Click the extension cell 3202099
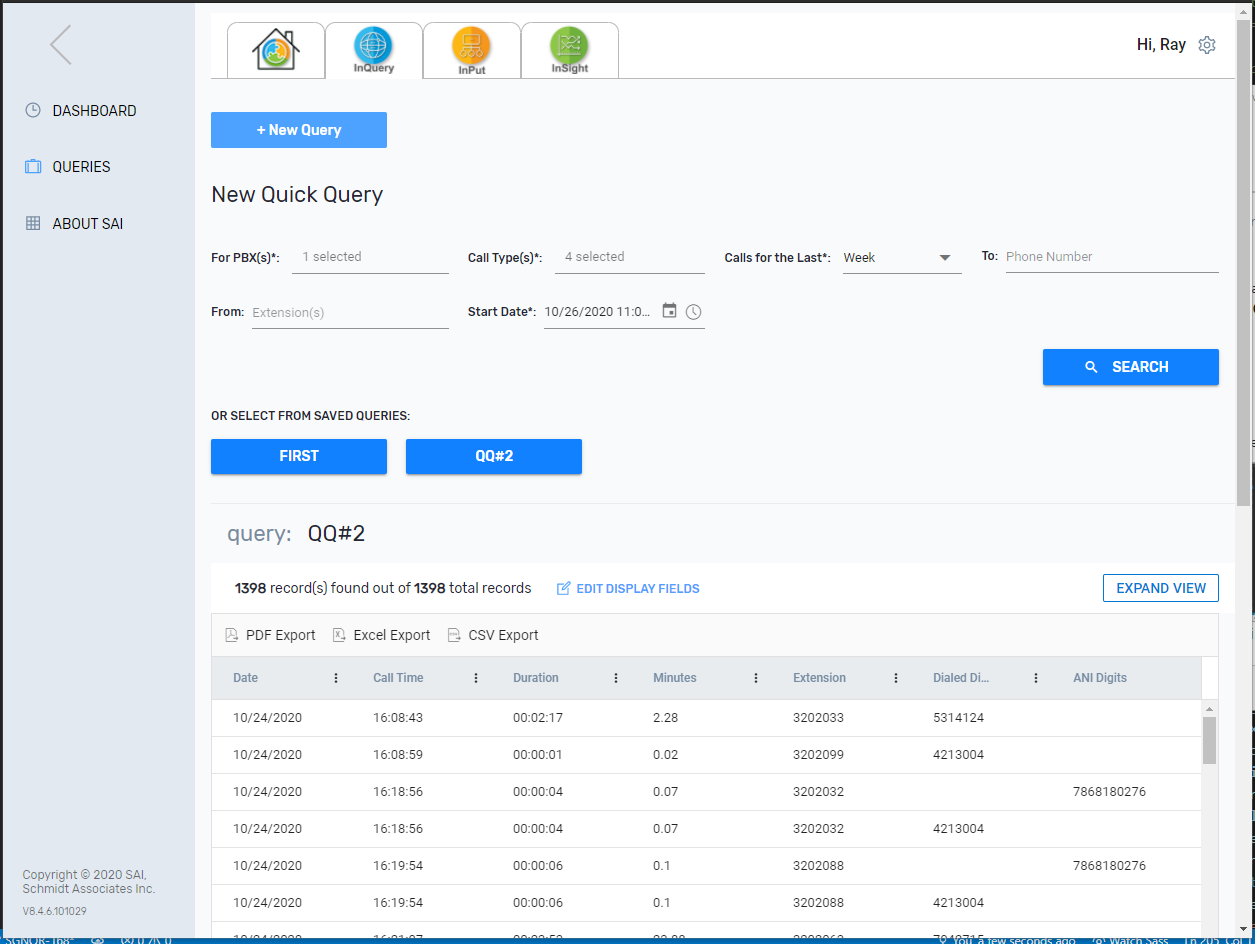 (818, 755)
